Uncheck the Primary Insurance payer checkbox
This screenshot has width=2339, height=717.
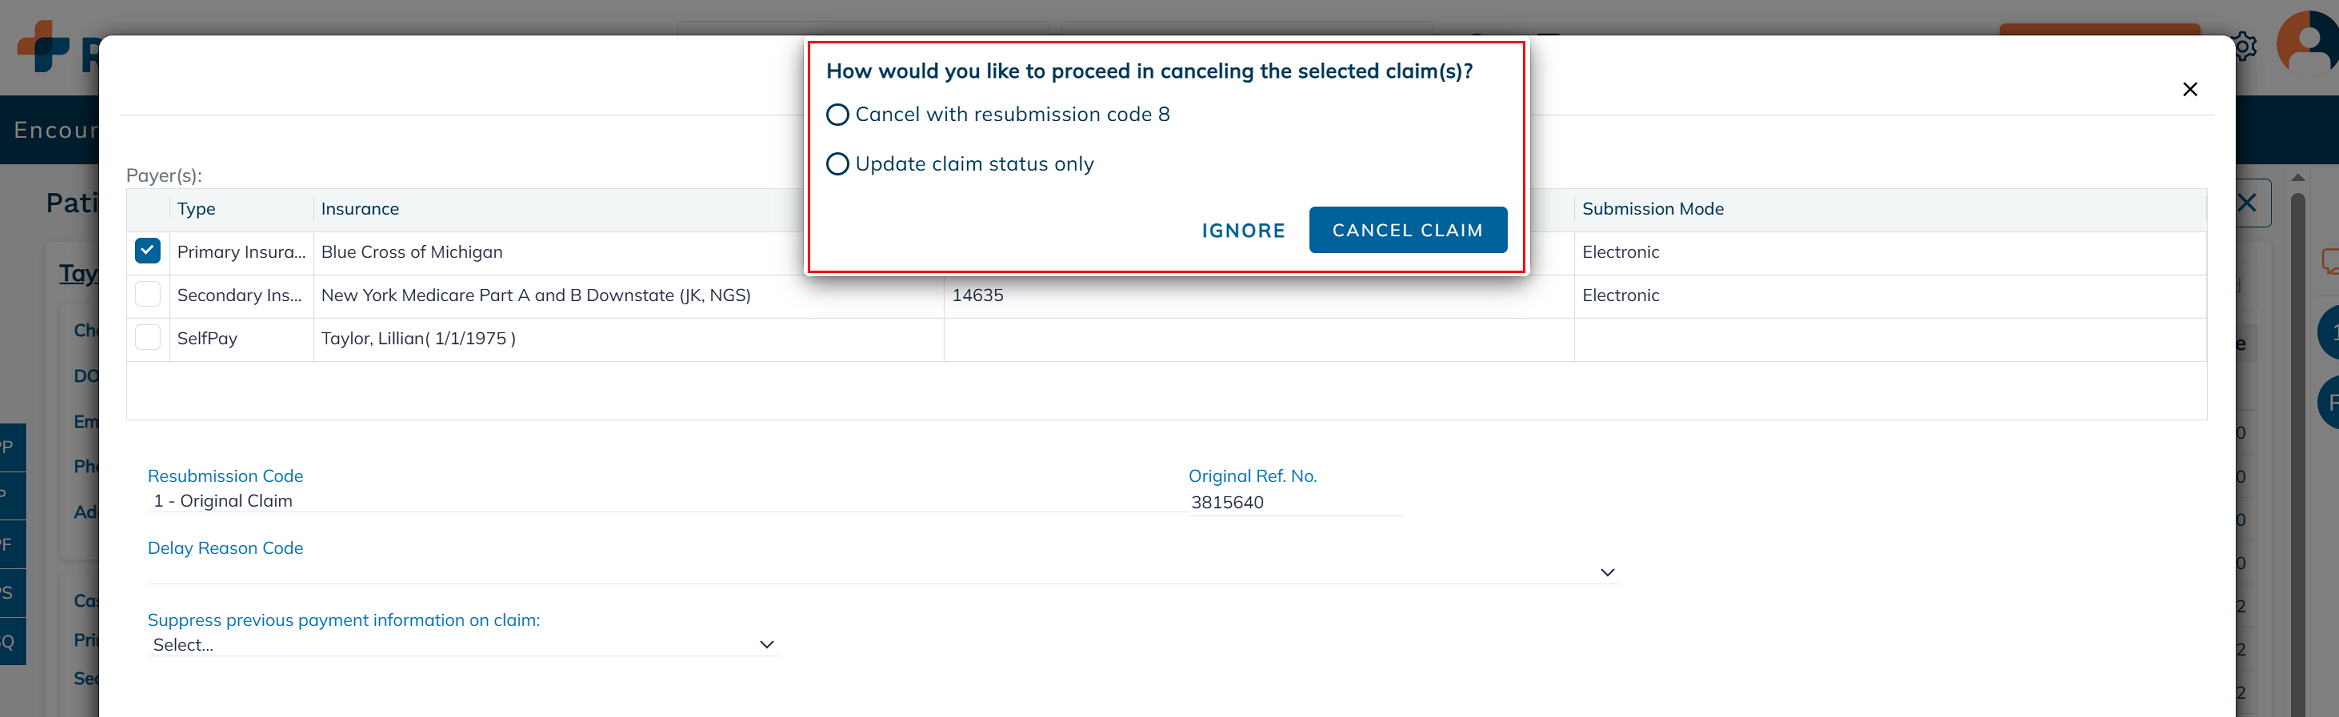pyautogui.click(x=148, y=251)
